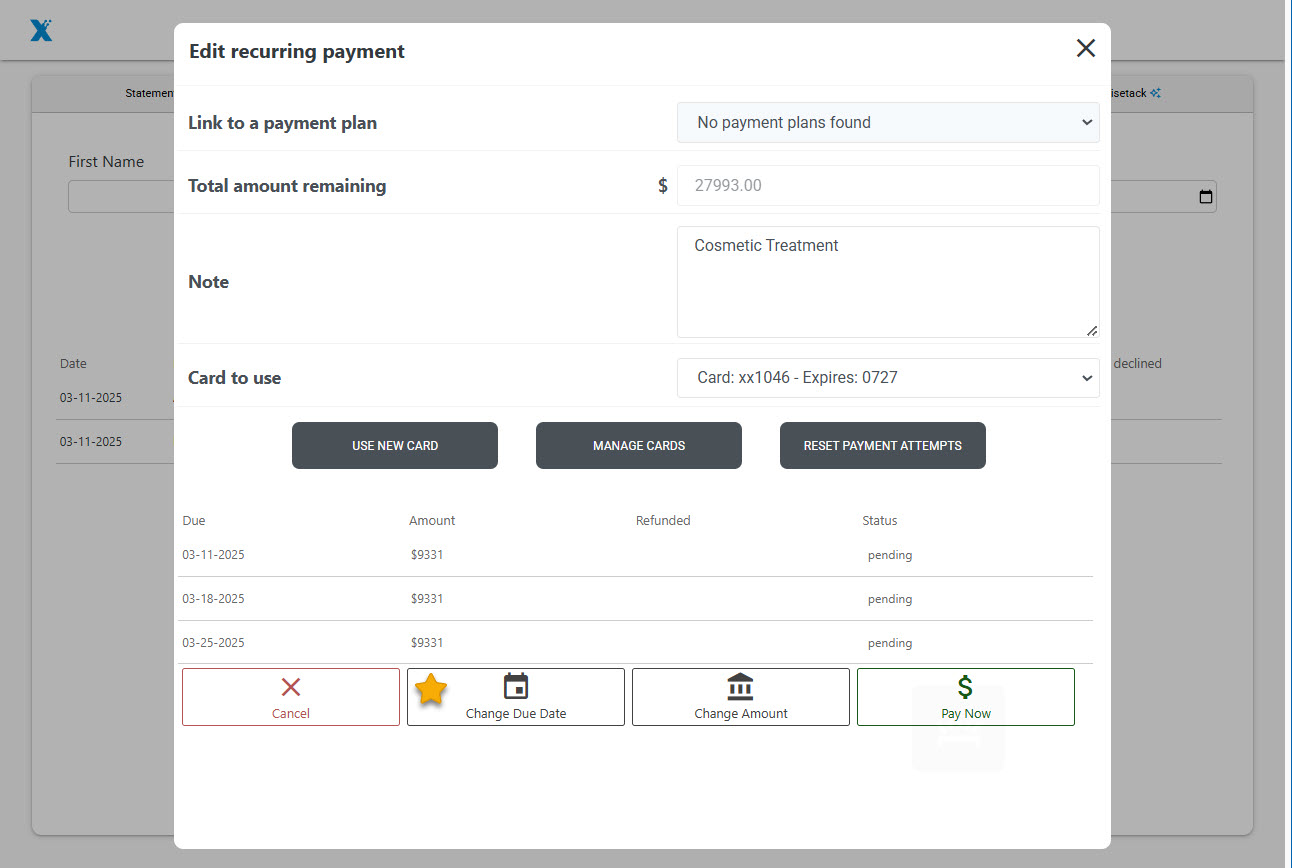Click the dollar sign Pay Now icon
This screenshot has height=868, width=1292.
pos(965,686)
